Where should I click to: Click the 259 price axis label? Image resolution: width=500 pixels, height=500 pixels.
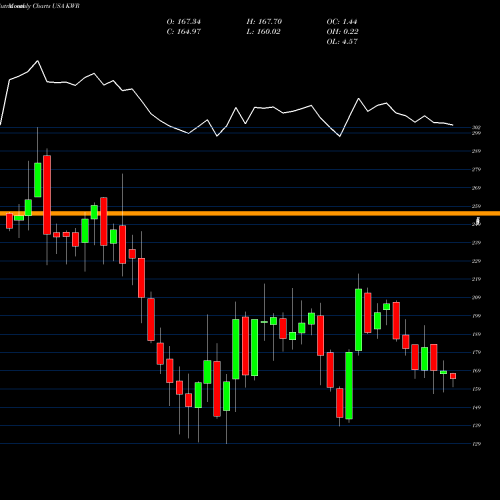point(476,206)
